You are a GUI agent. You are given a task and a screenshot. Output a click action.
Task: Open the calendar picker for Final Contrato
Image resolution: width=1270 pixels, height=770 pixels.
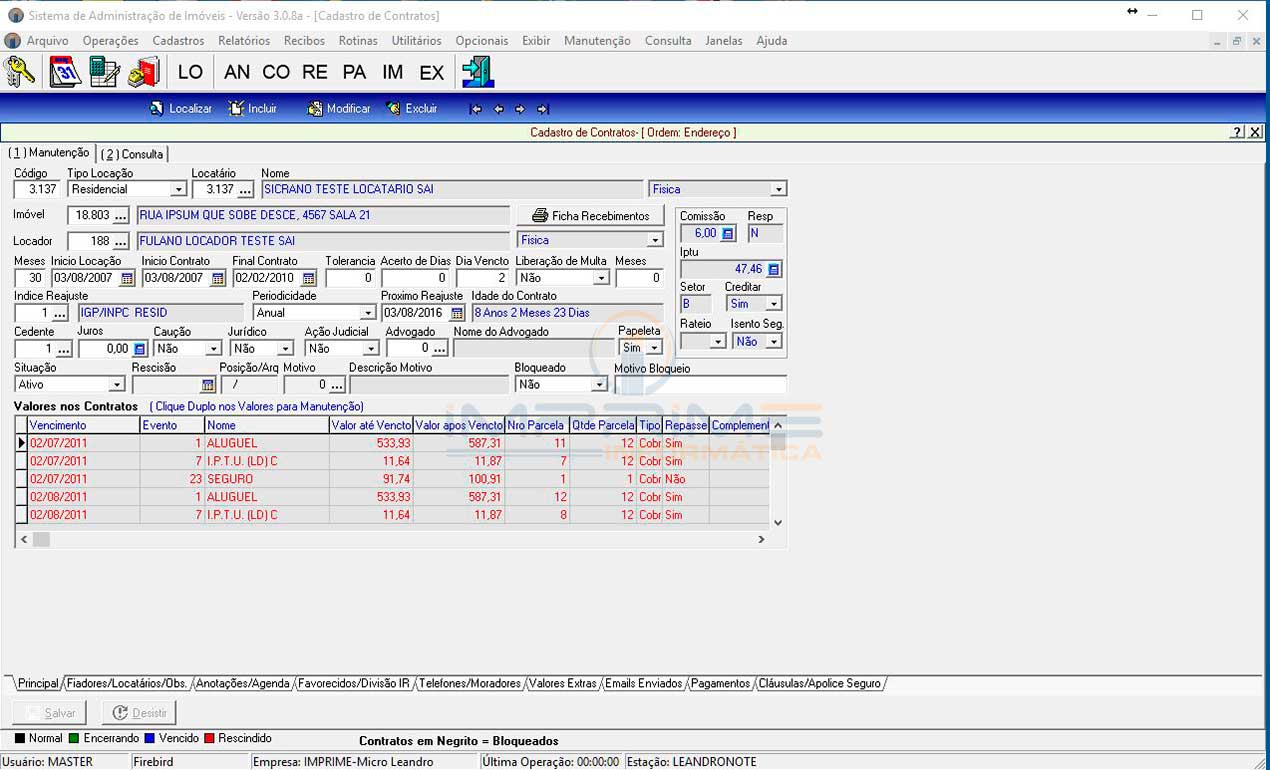pyautogui.click(x=309, y=279)
